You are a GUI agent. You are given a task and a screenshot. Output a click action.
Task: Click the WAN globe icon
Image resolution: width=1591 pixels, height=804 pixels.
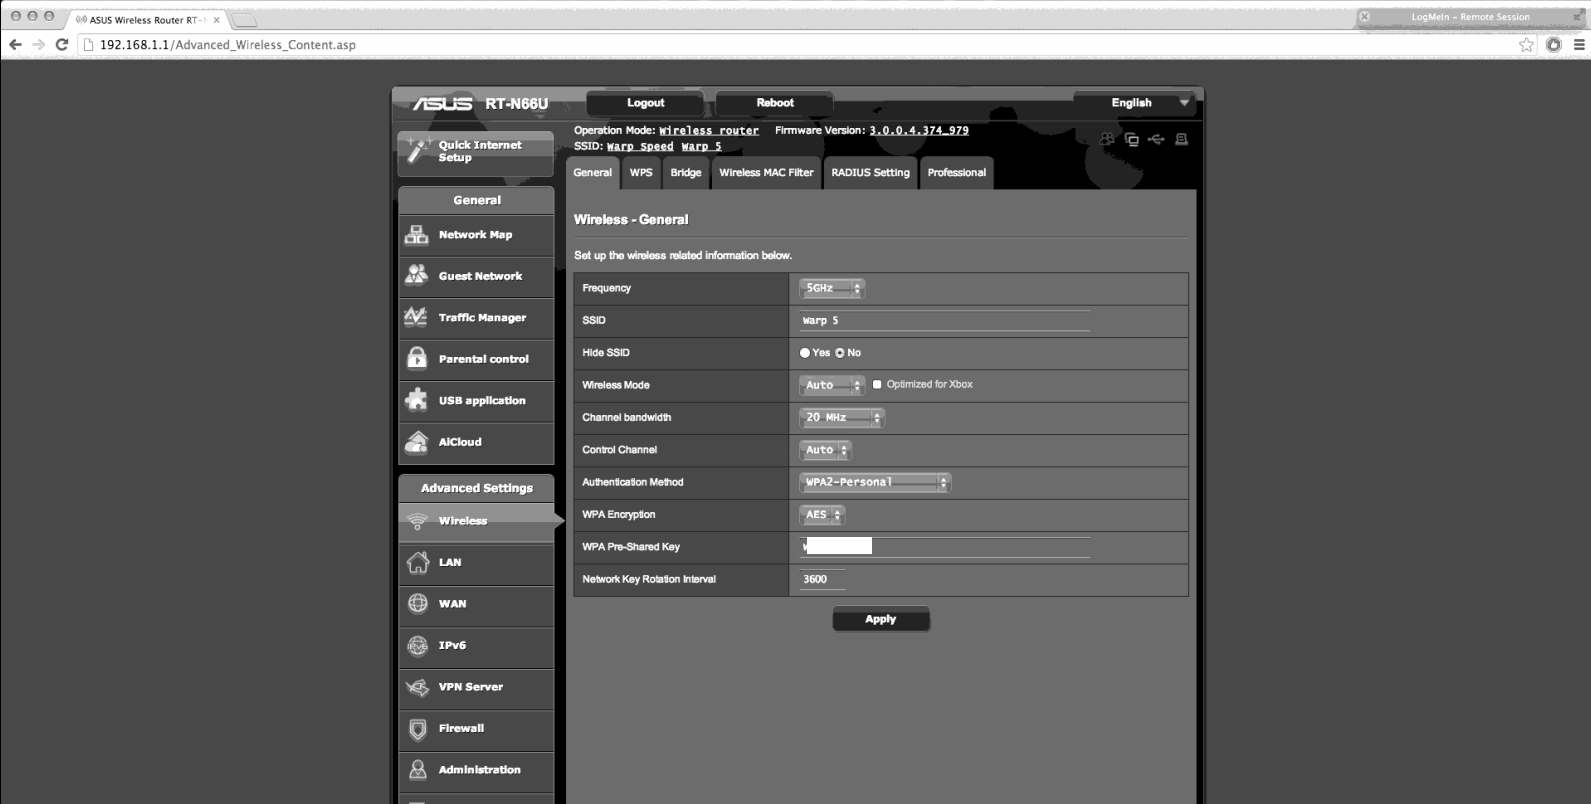(x=418, y=603)
